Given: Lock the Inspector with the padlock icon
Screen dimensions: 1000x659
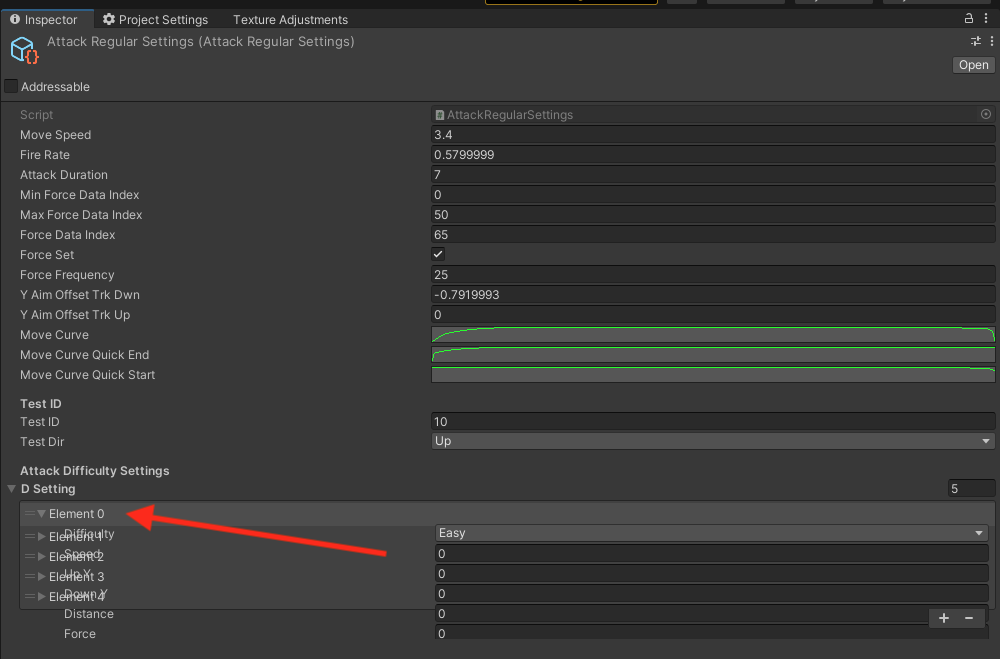Looking at the screenshot, I should (967, 18).
